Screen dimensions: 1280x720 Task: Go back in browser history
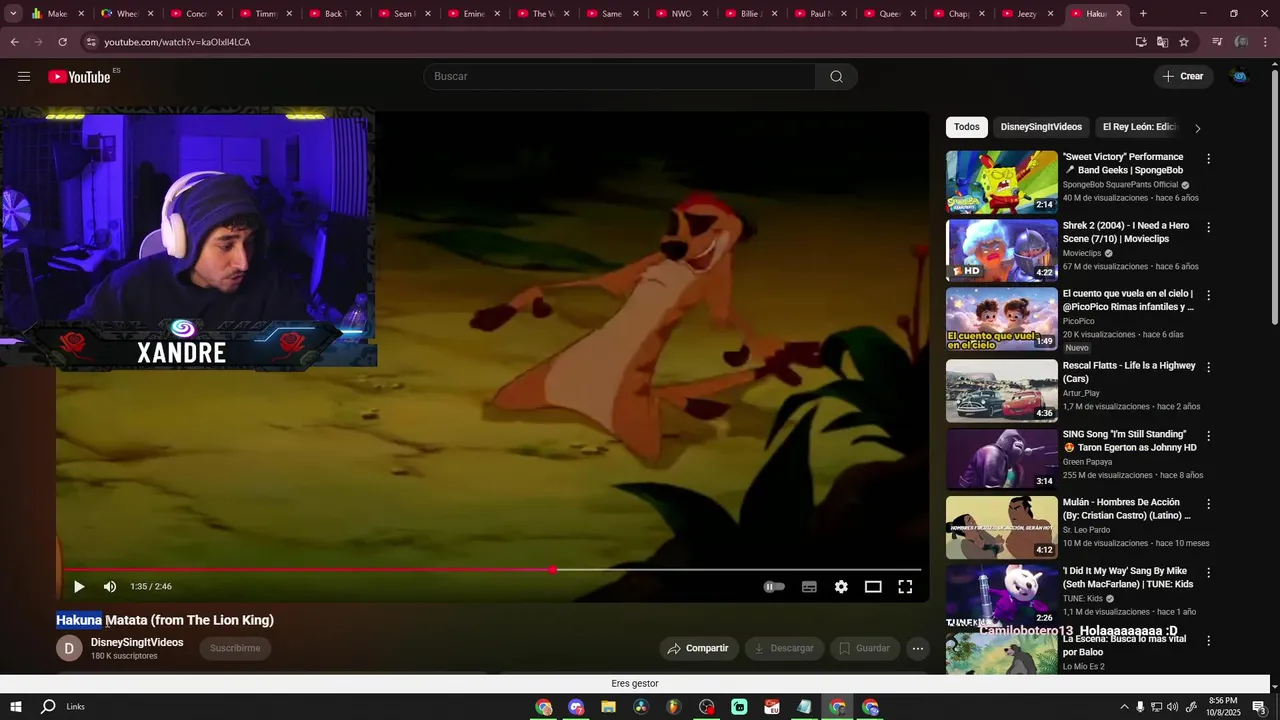click(14, 42)
